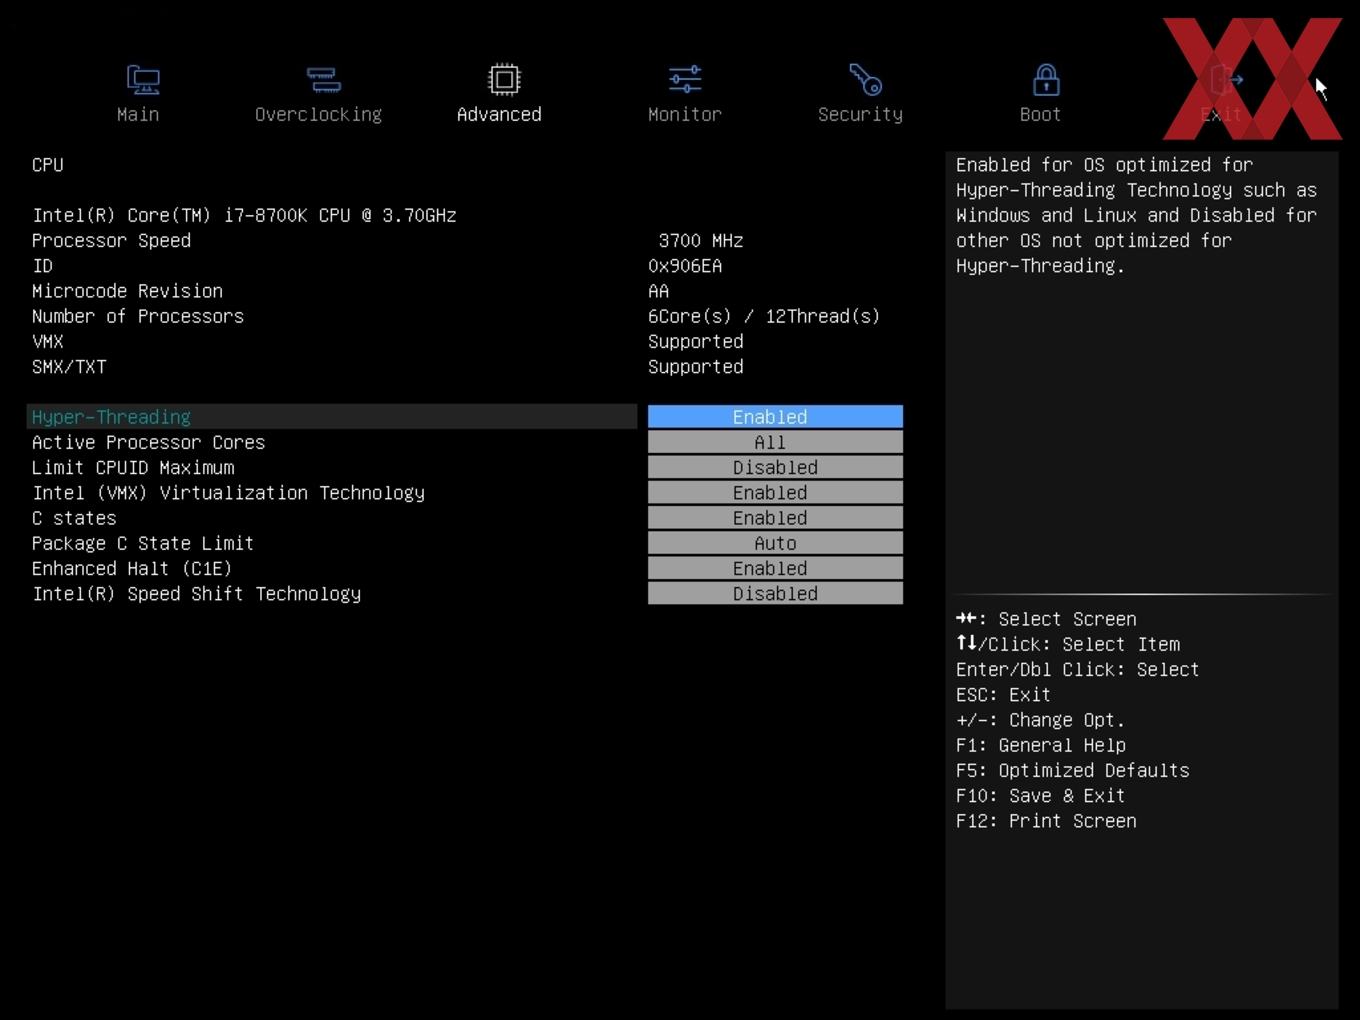
Task: Click the SMX/TXT Supported value
Action: coord(696,367)
